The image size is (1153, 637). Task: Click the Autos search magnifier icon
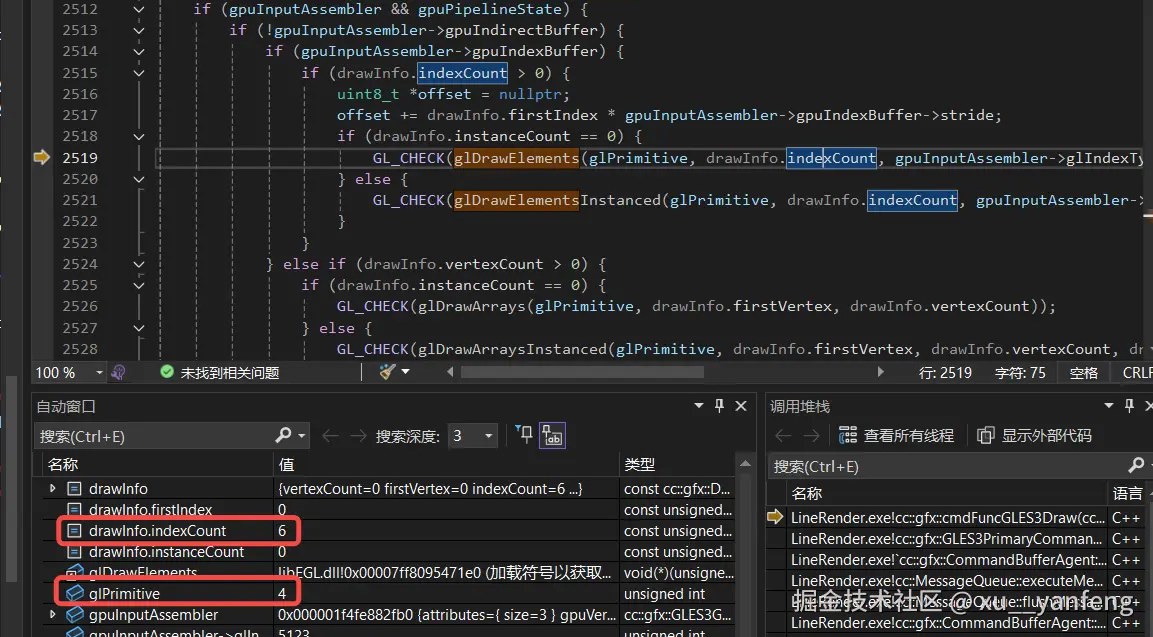tap(283, 435)
